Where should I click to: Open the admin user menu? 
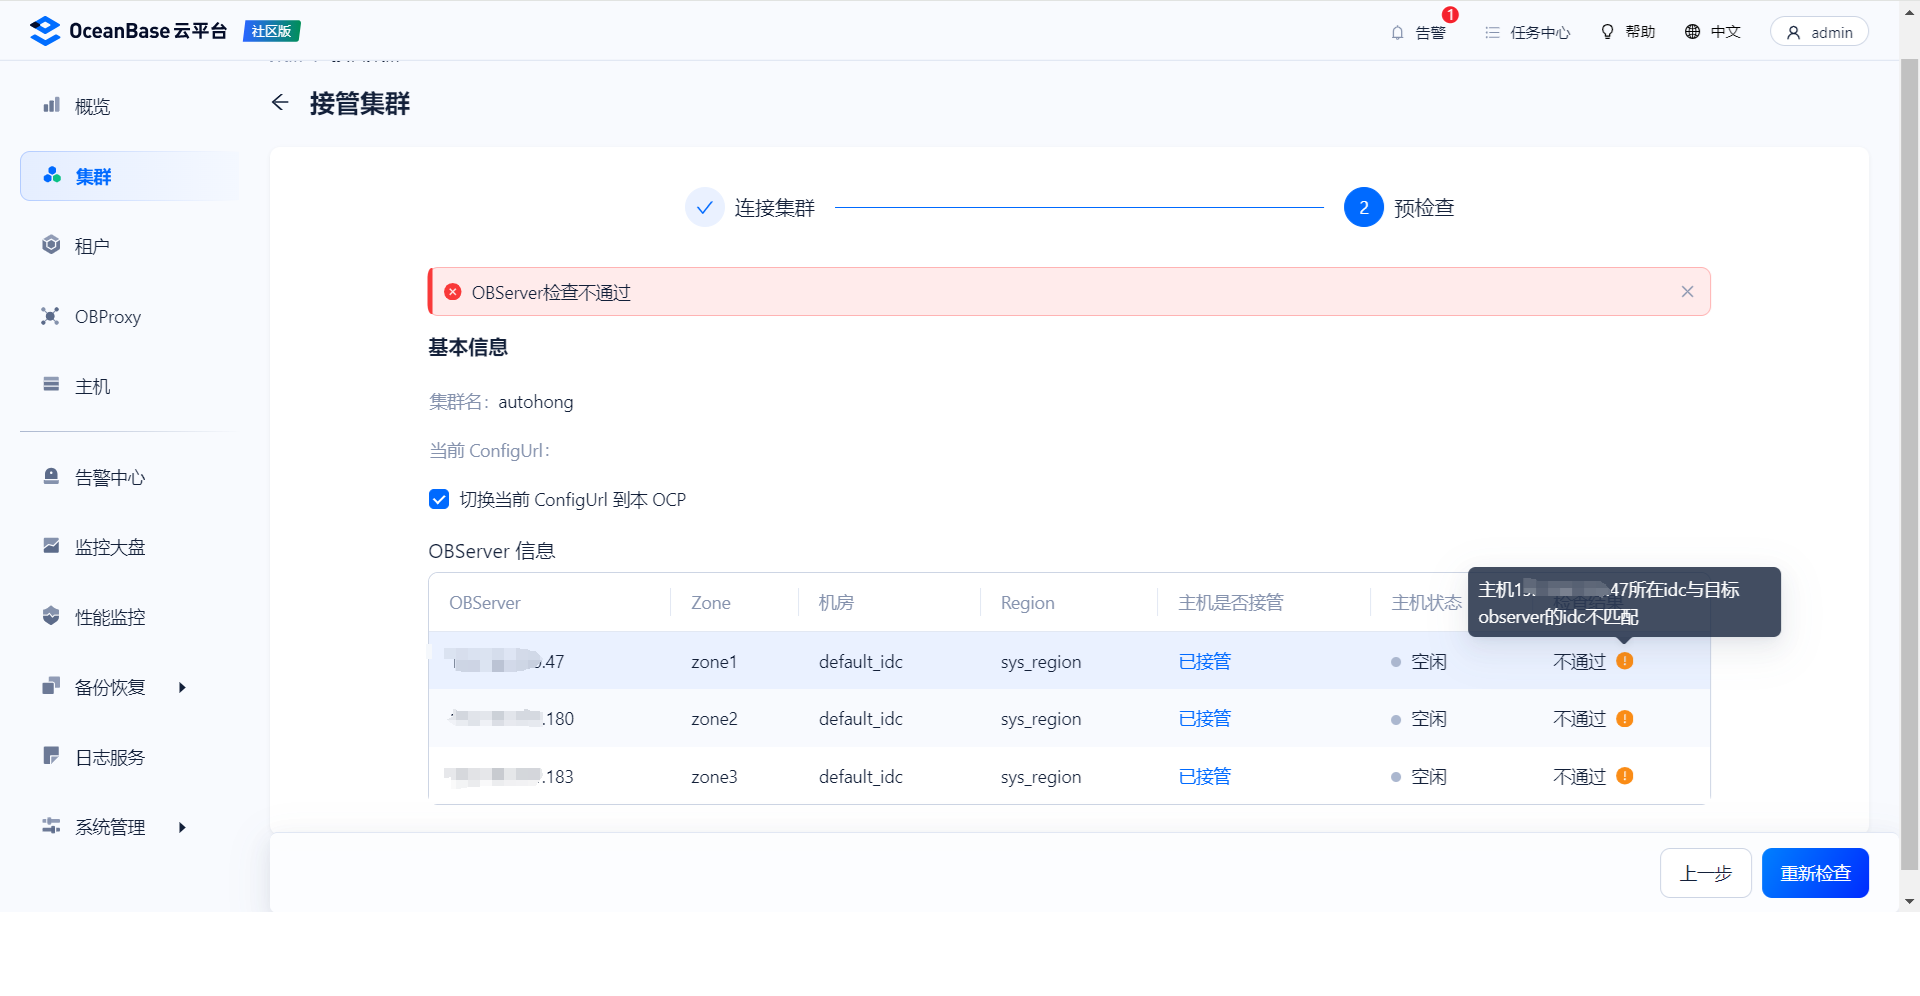click(x=1819, y=32)
